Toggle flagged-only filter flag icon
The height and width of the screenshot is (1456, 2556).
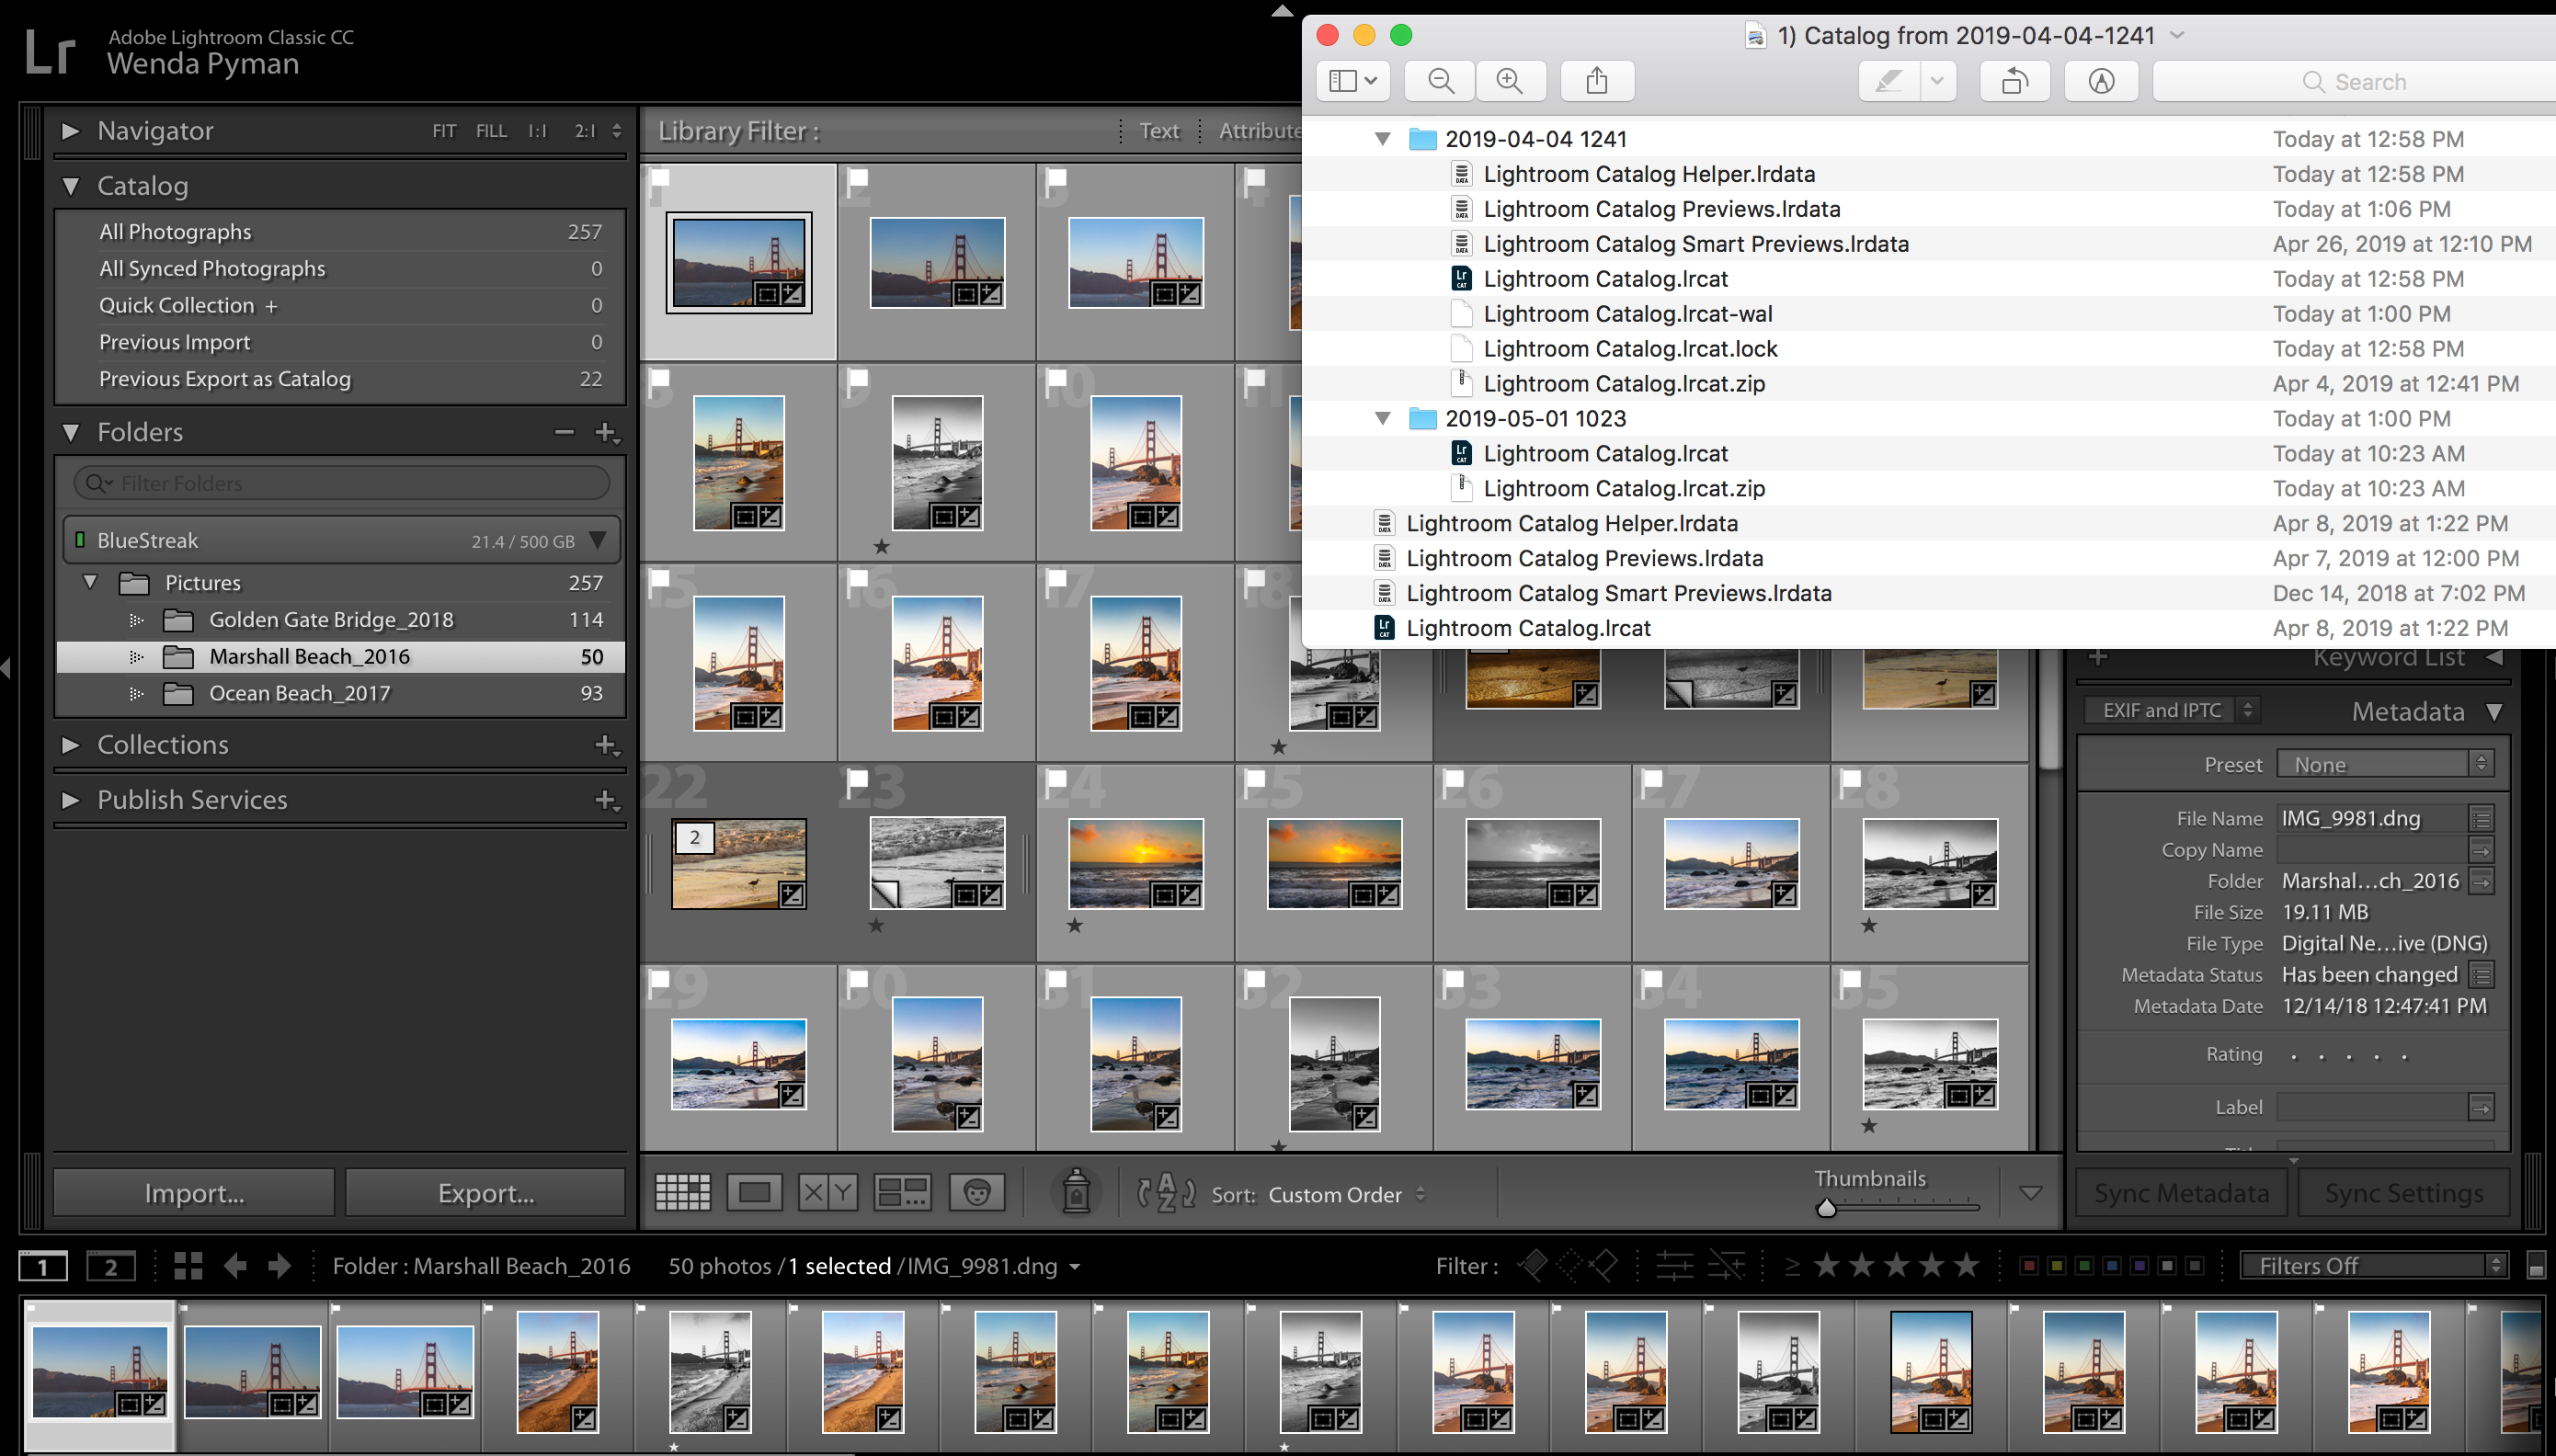[1532, 1266]
